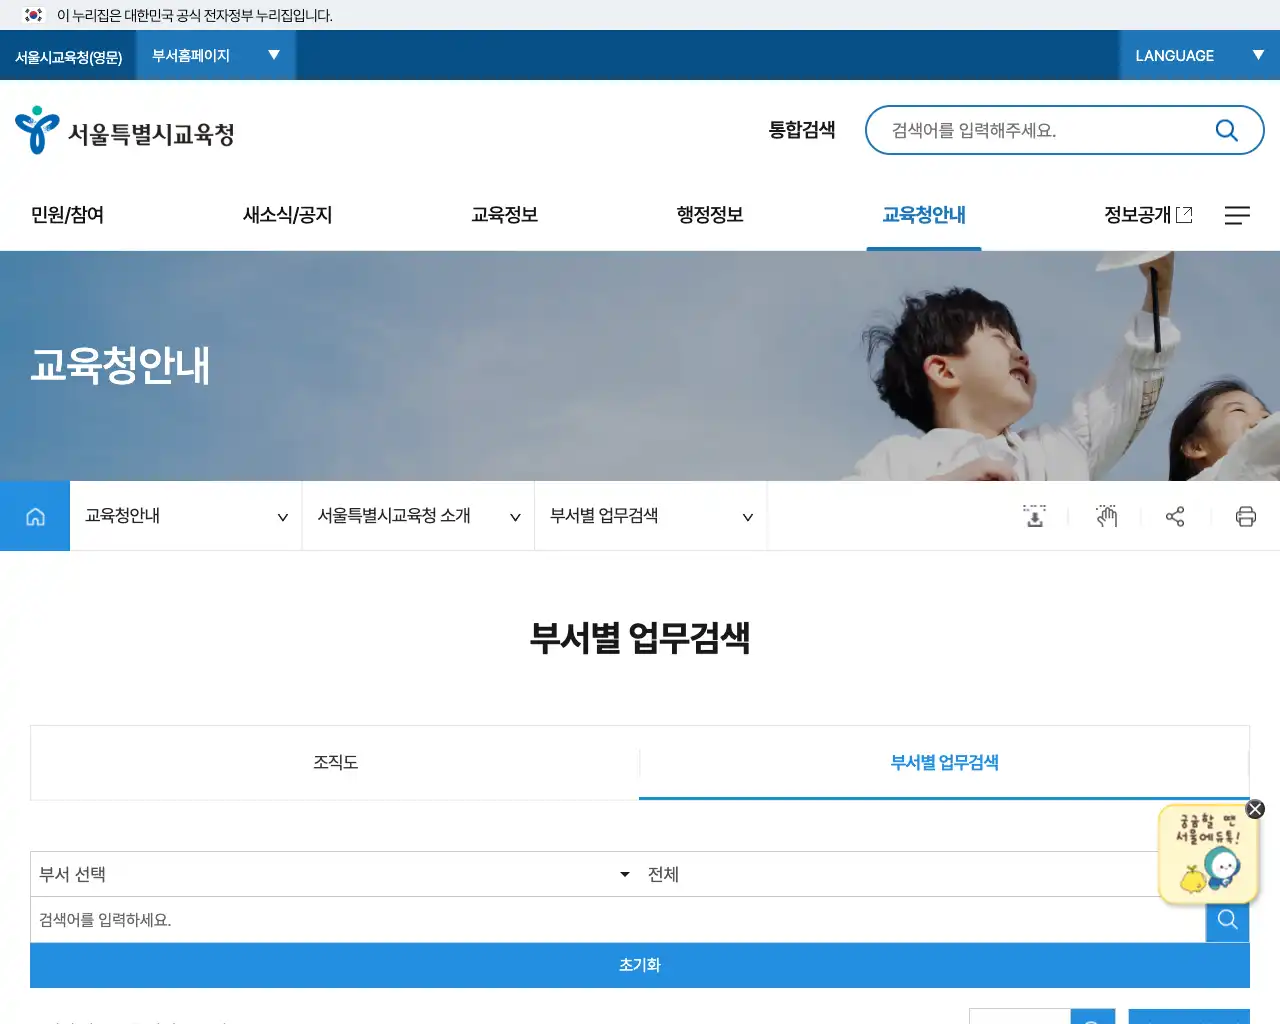1280x1024 pixels.
Task: Share this page using the share icon
Action: pos(1175,516)
